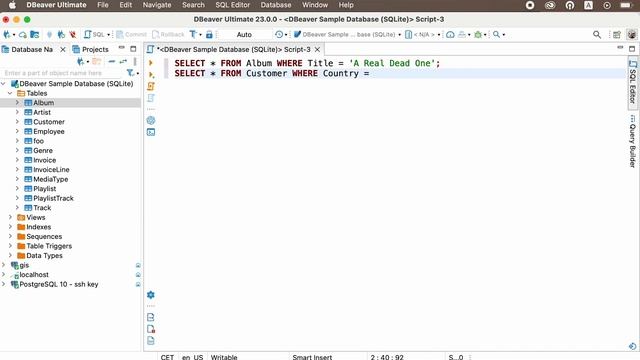Image resolution: width=640 pixels, height=360 pixels.
Task: Click Execute statement in new tab icon
Action: click(x=151, y=75)
